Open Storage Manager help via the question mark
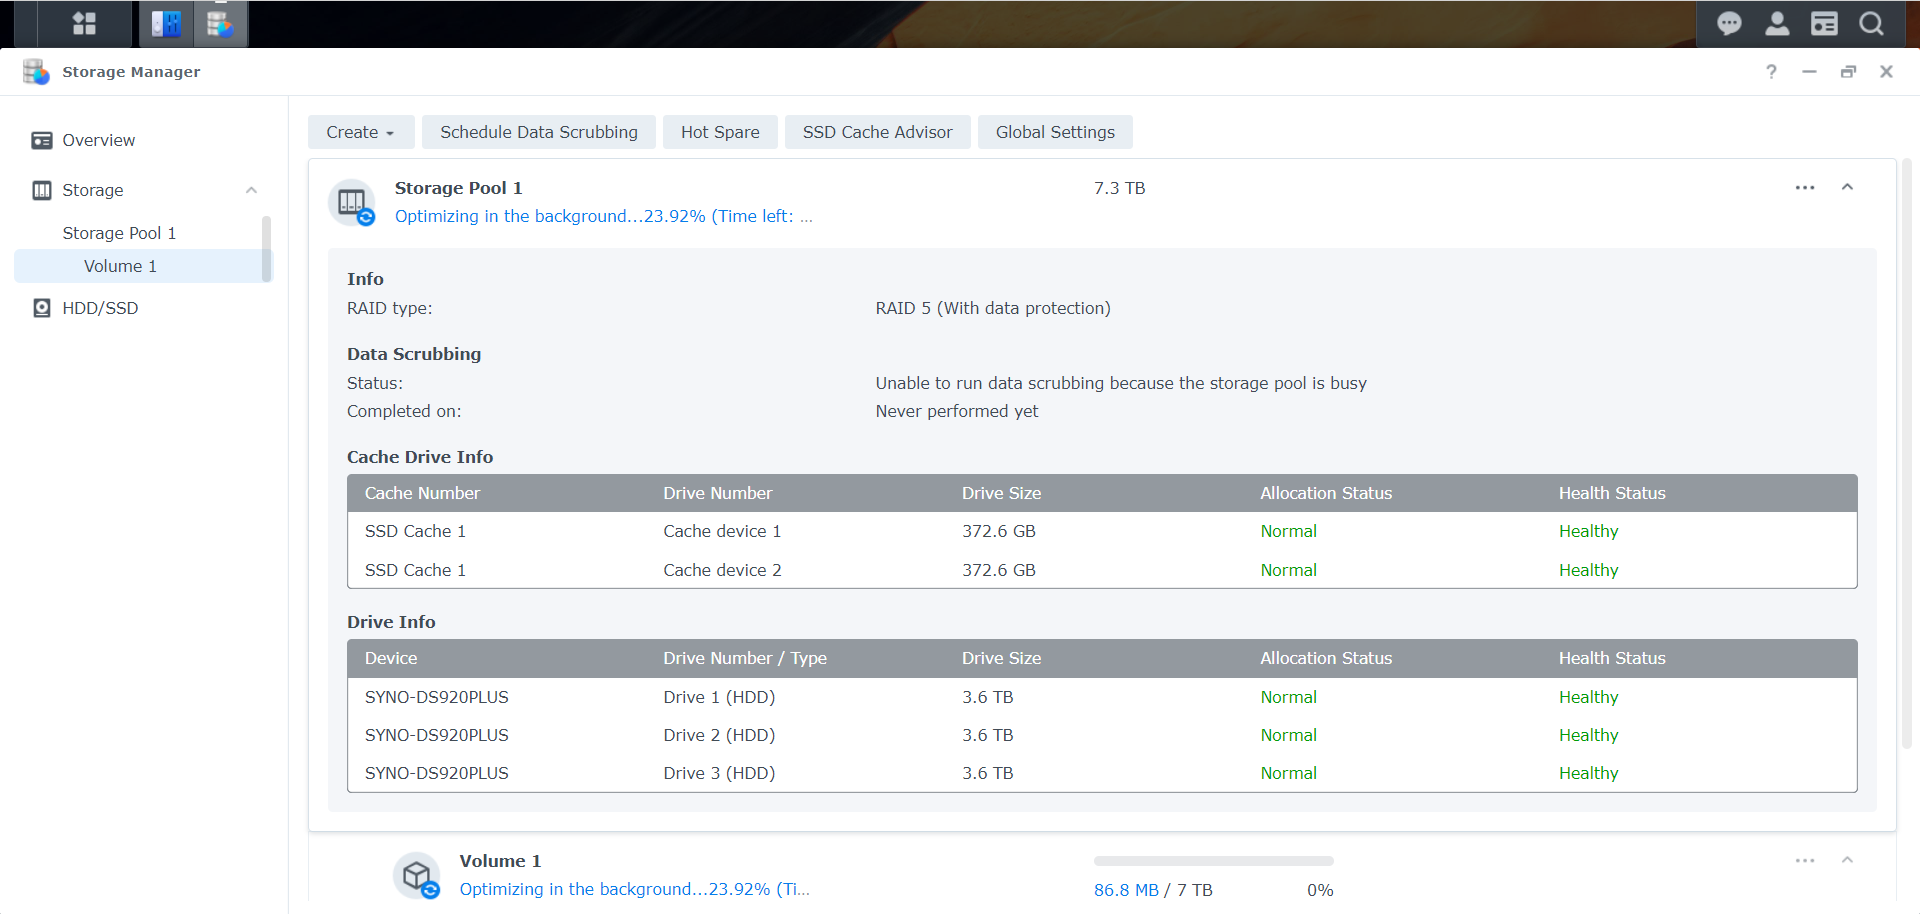Image resolution: width=1920 pixels, height=914 pixels. pos(1771,71)
